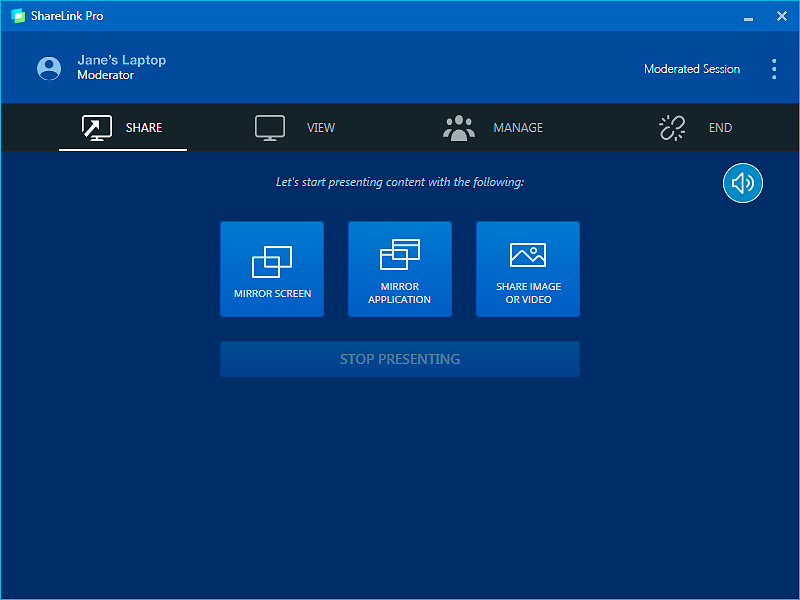This screenshot has height=600, width=800.
Task: Click overlapping screens icon on Mirror Screen tile
Action: pos(272,262)
